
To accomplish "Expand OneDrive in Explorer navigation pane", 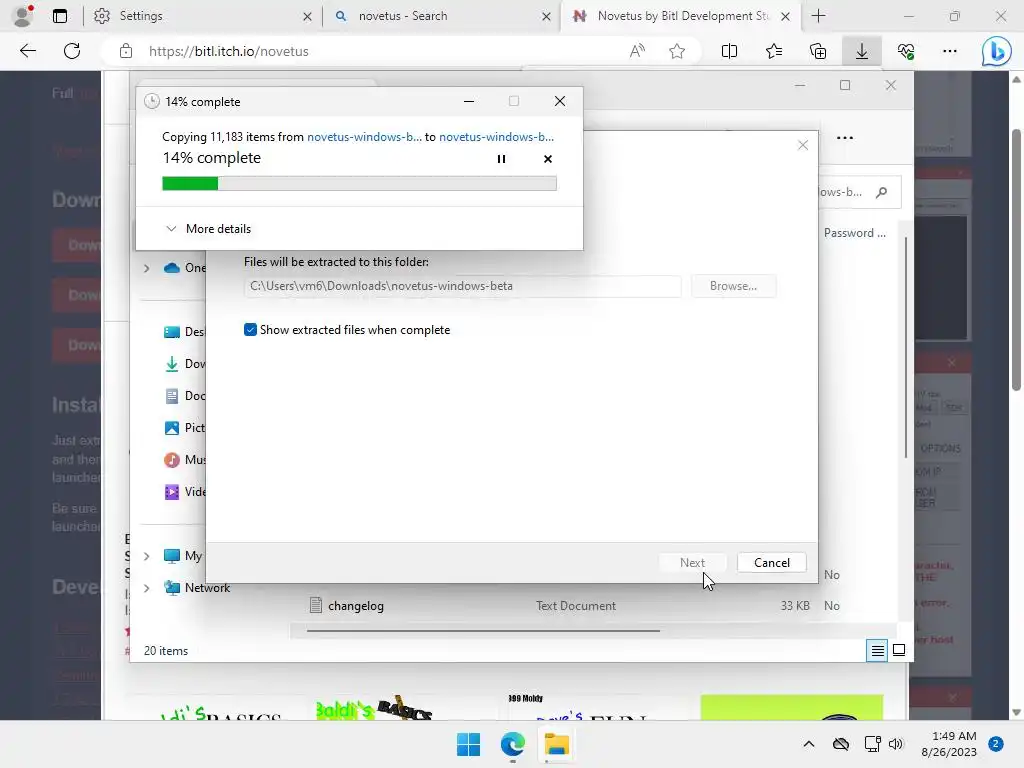I will click(146, 268).
